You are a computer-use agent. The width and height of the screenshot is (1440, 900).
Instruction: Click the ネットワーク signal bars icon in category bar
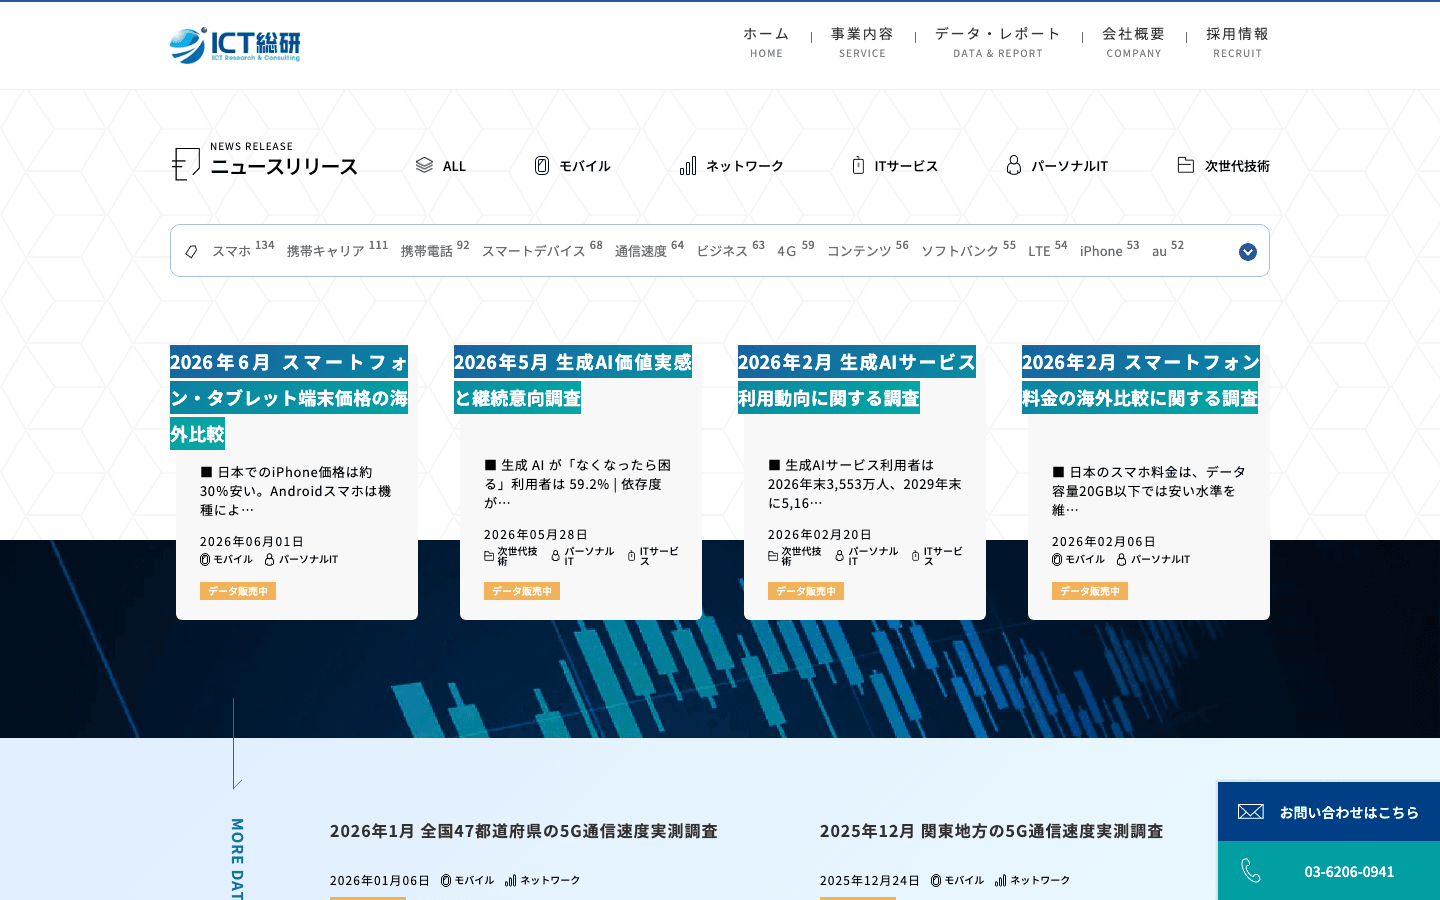point(688,165)
